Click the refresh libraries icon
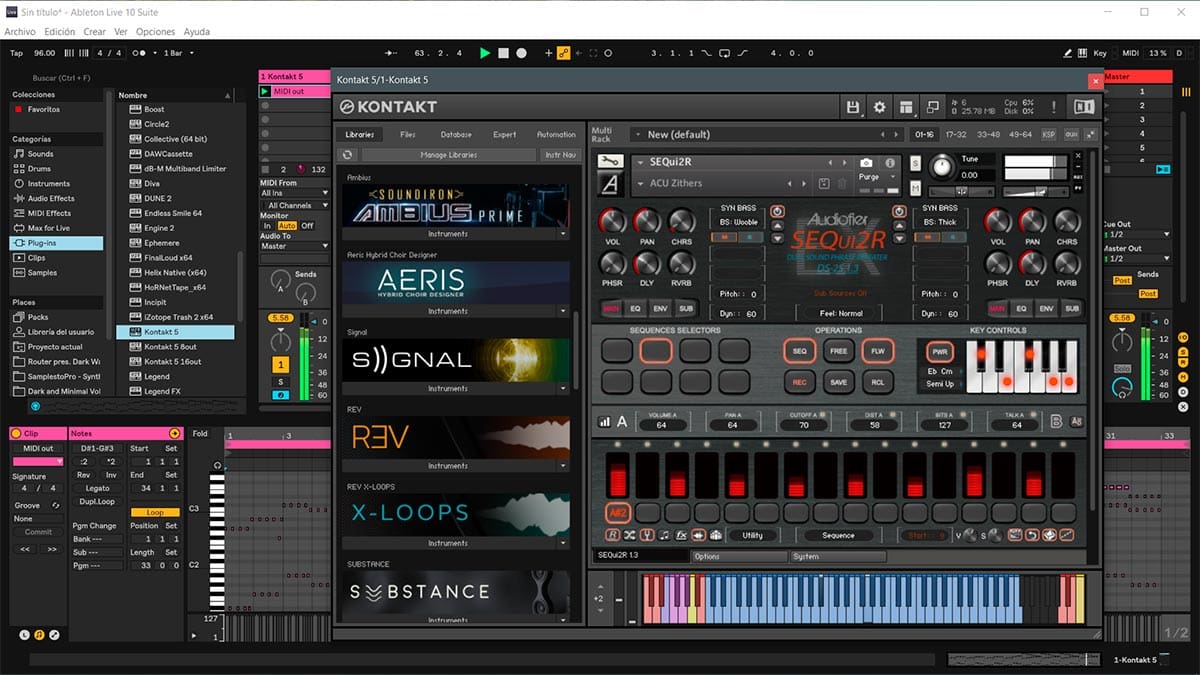 [x=347, y=155]
